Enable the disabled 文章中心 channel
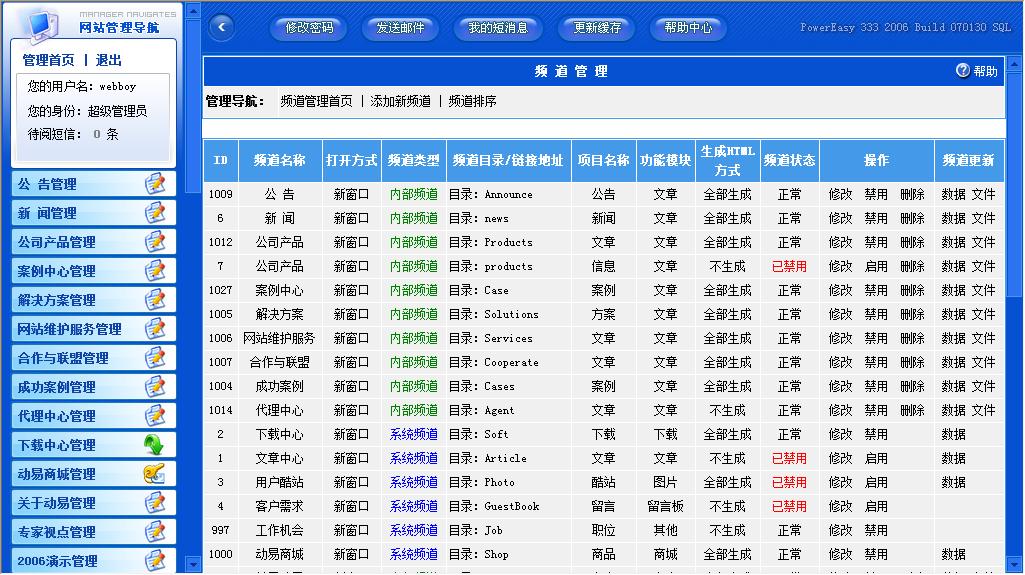The image size is (1025, 575). (876, 459)
